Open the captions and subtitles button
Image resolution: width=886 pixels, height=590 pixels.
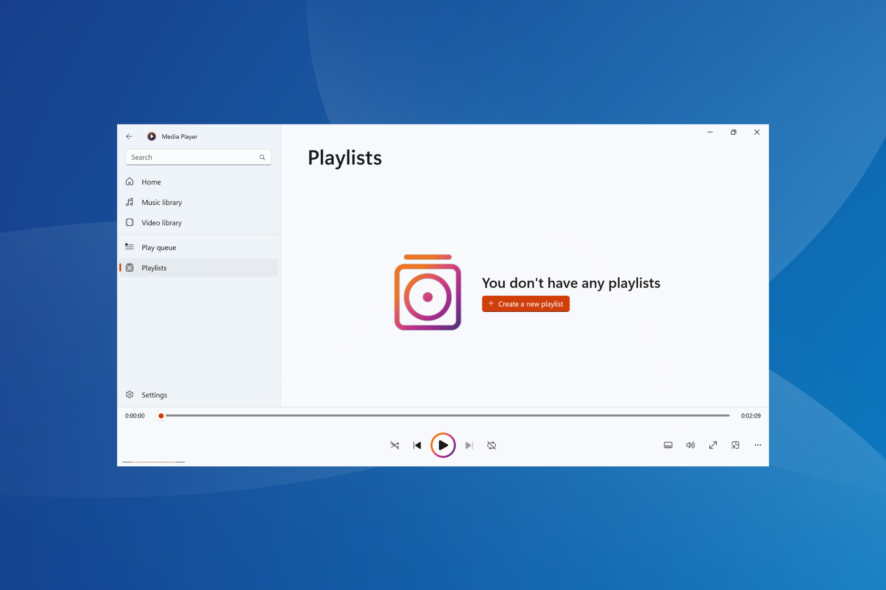point(668,445)
